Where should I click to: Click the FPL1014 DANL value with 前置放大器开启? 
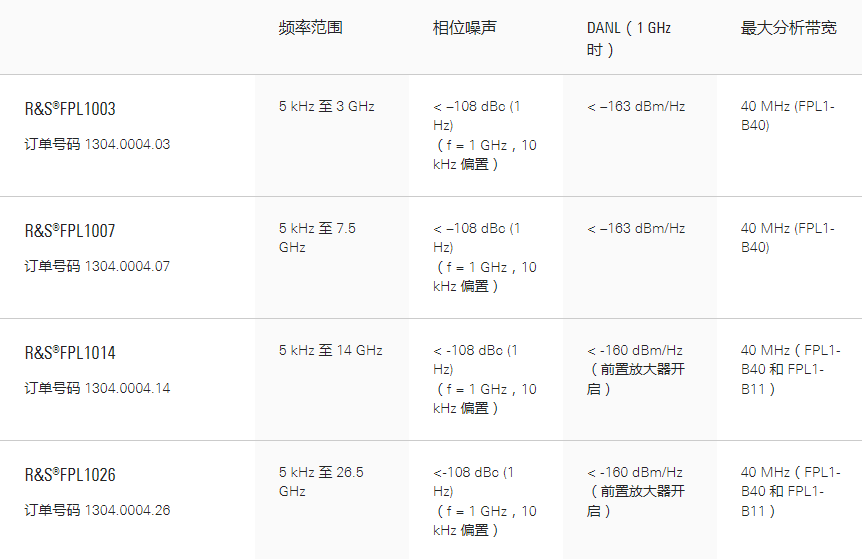(636, 369)
